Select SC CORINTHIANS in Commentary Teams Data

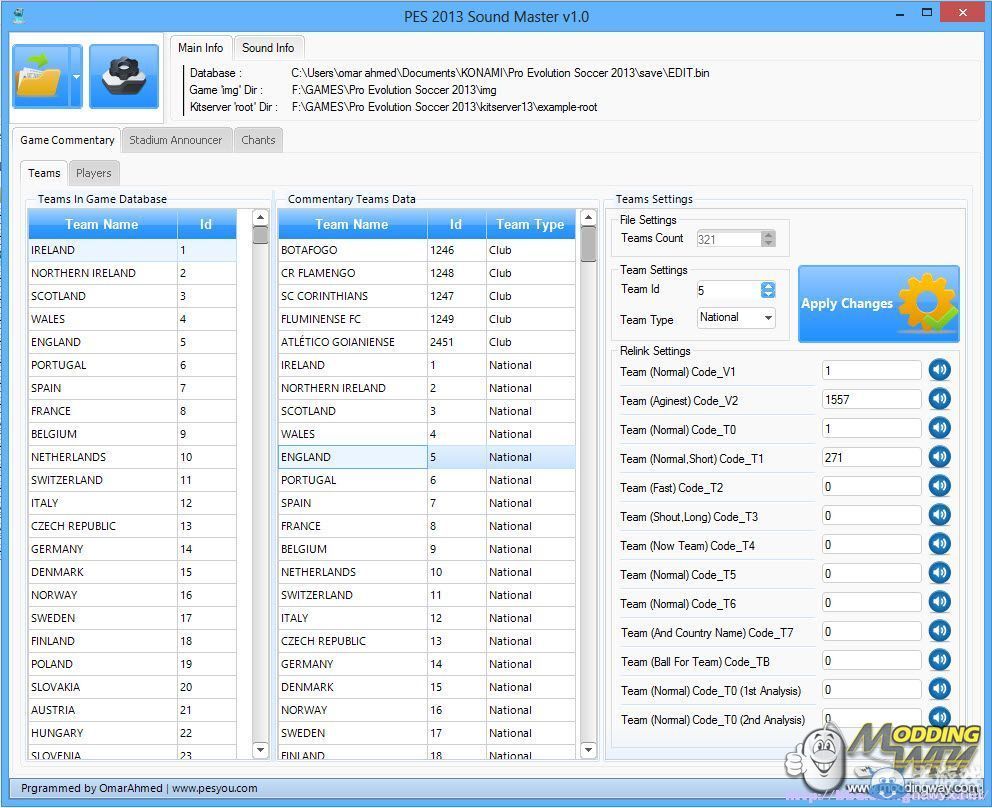click(x=426, y=296)
